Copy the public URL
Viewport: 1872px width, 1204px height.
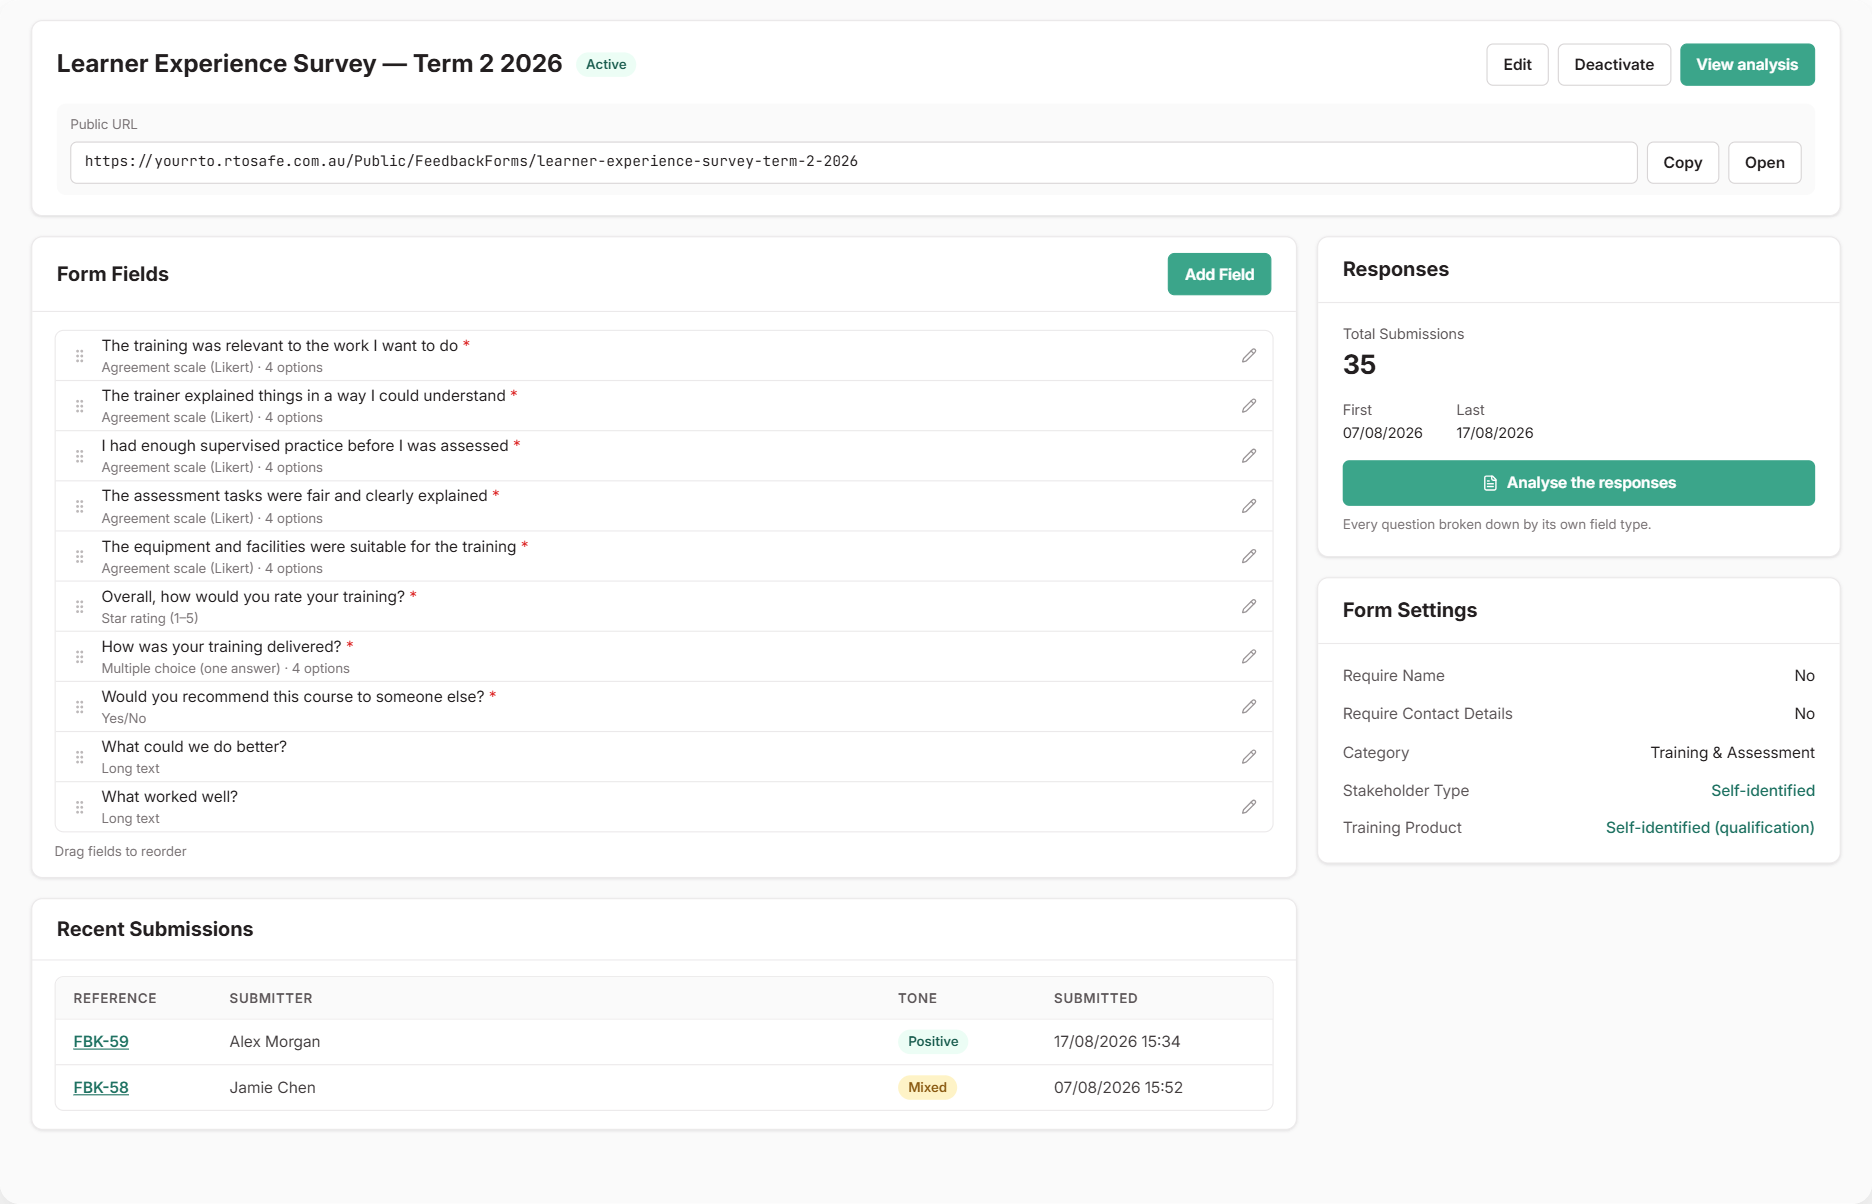(x=1682, y=163)
